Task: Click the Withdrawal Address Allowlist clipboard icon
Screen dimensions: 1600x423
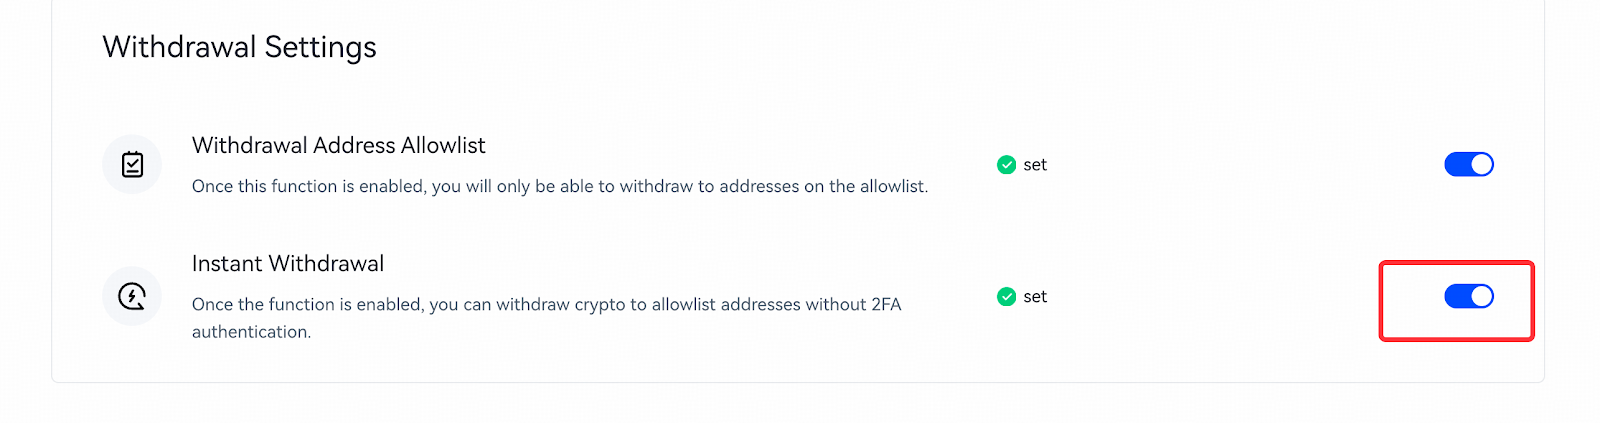Action: click(132, 164)
